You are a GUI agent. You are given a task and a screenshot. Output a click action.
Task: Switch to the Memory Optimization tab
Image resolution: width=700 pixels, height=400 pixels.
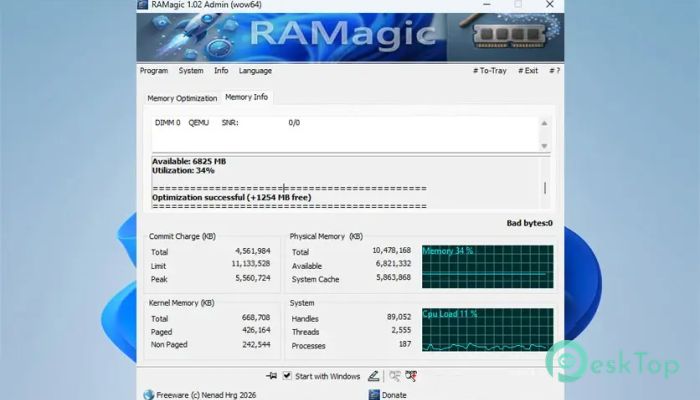pos(182,98)
